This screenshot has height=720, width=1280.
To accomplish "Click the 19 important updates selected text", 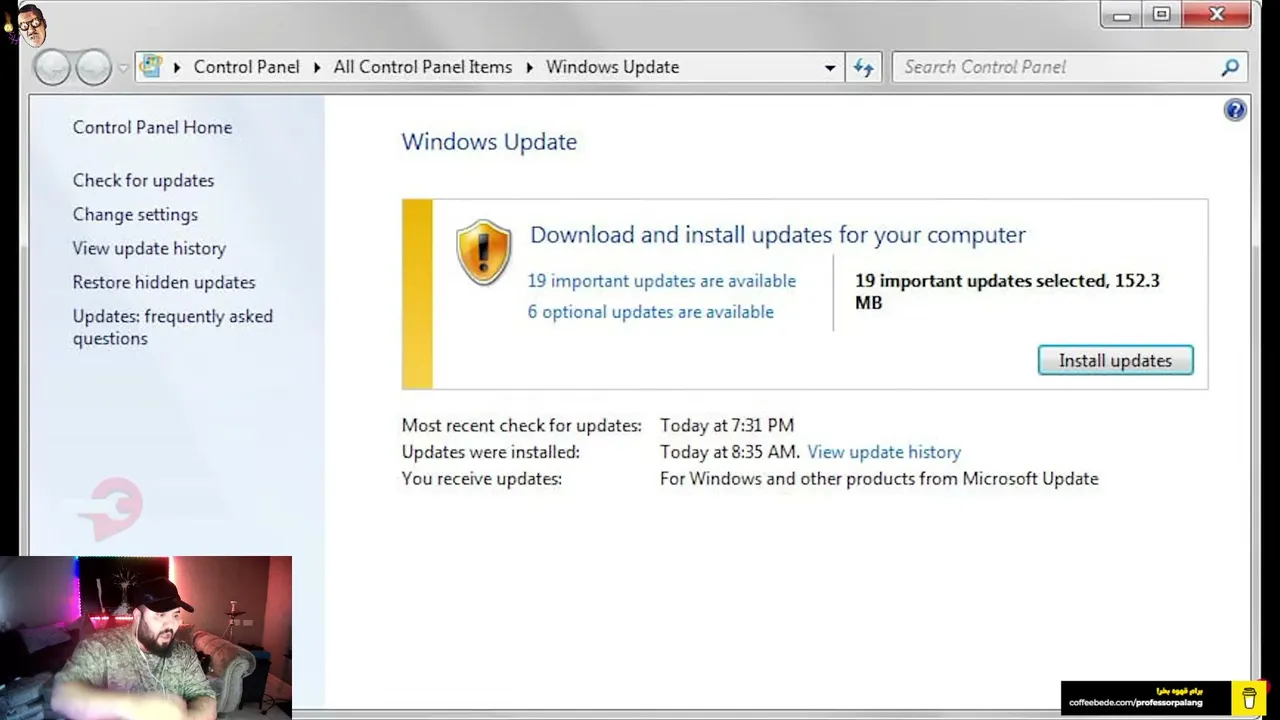I will pyautogui.click(x=1007, y=291).
